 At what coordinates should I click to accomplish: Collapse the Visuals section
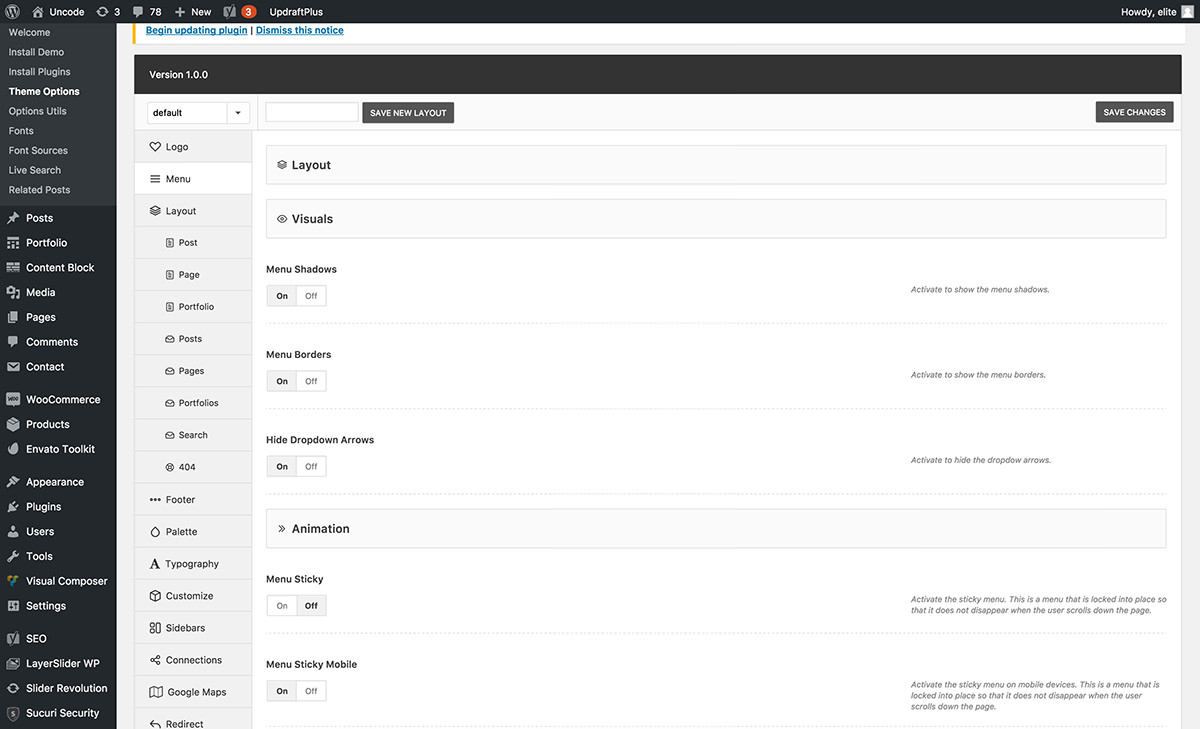(x=716, y=218)
